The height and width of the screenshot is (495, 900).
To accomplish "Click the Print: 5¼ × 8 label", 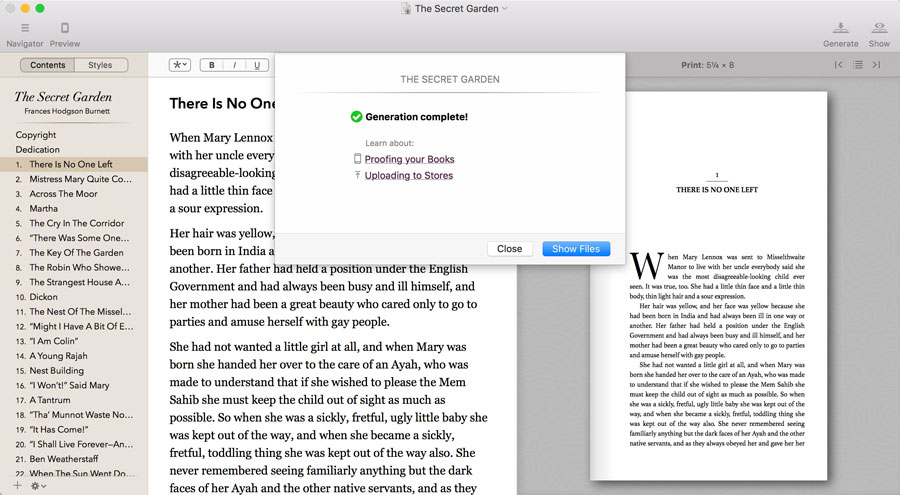I will (707, 65).
